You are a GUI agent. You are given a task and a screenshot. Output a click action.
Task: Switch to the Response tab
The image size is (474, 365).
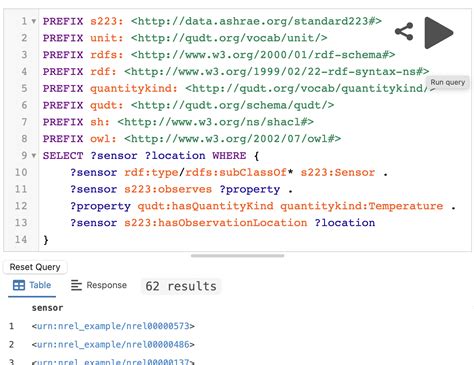click(99, 285)
